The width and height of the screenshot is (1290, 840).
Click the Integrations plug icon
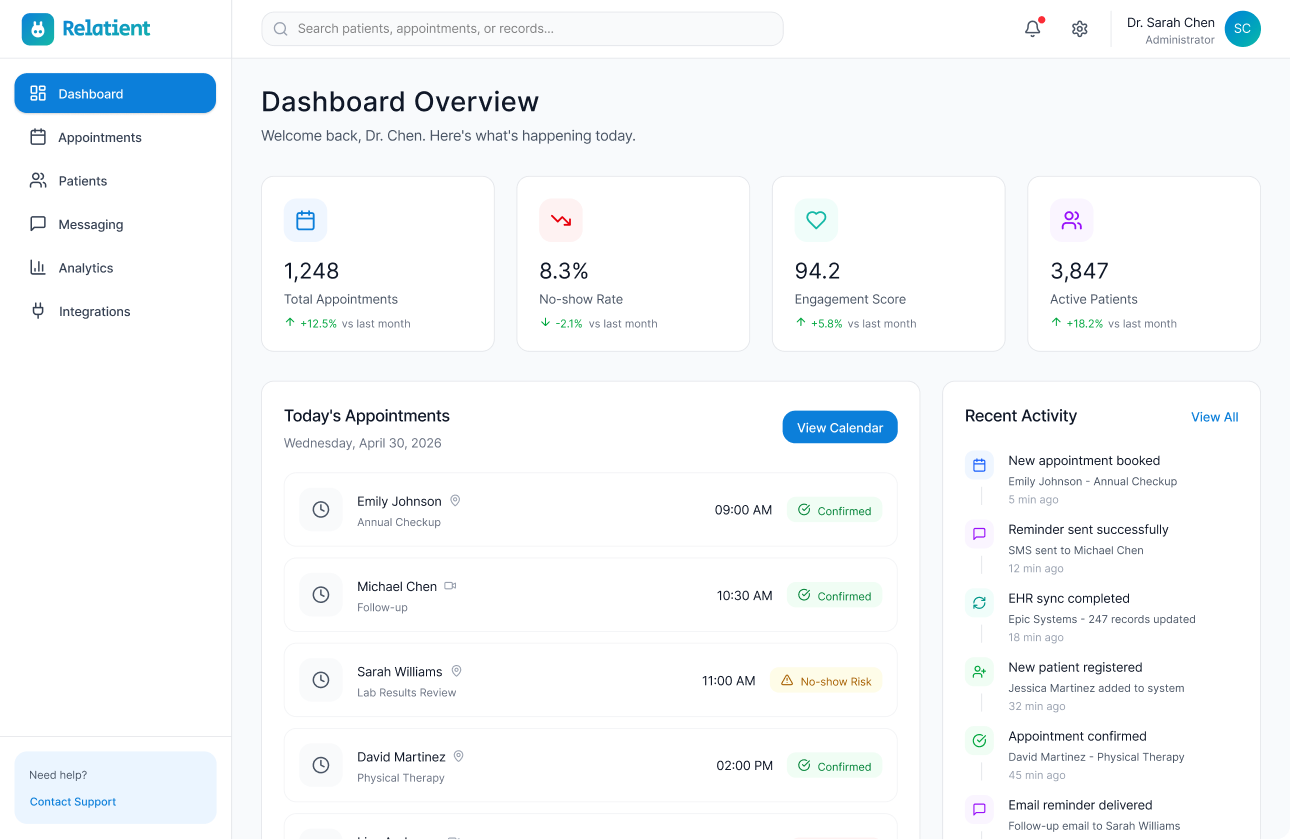pos(38,311)
